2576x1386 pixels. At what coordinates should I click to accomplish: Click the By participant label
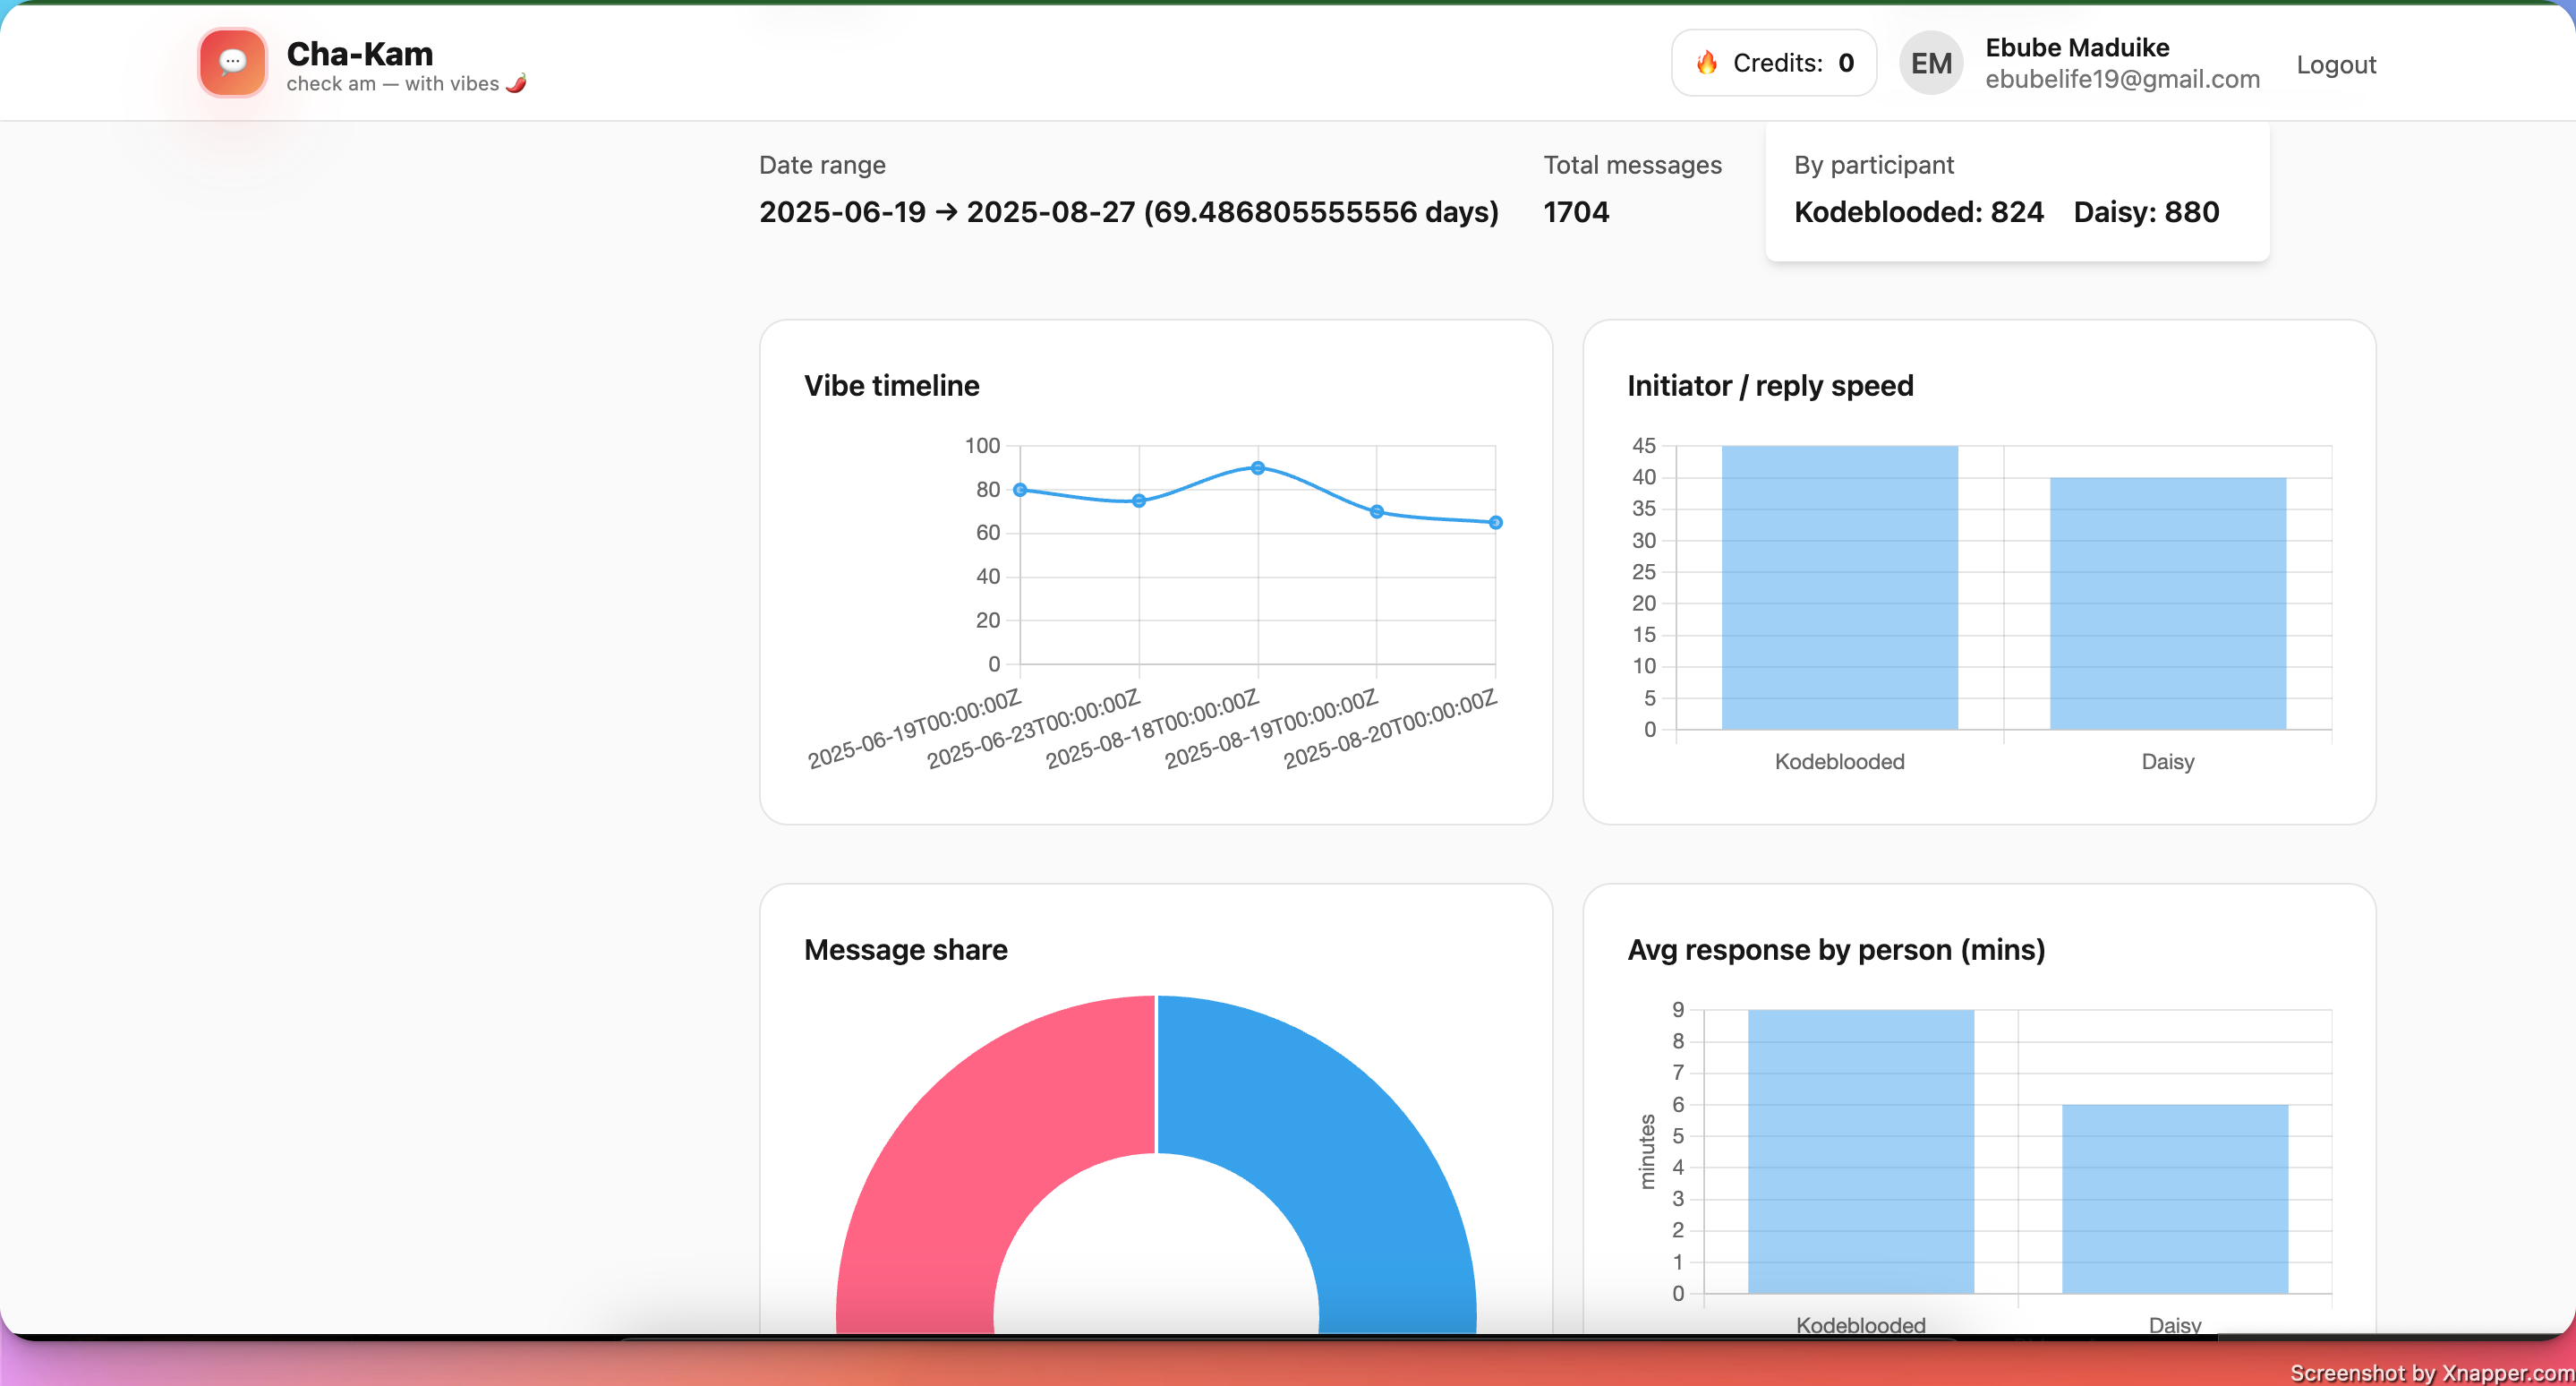[x=1873, y=165]
